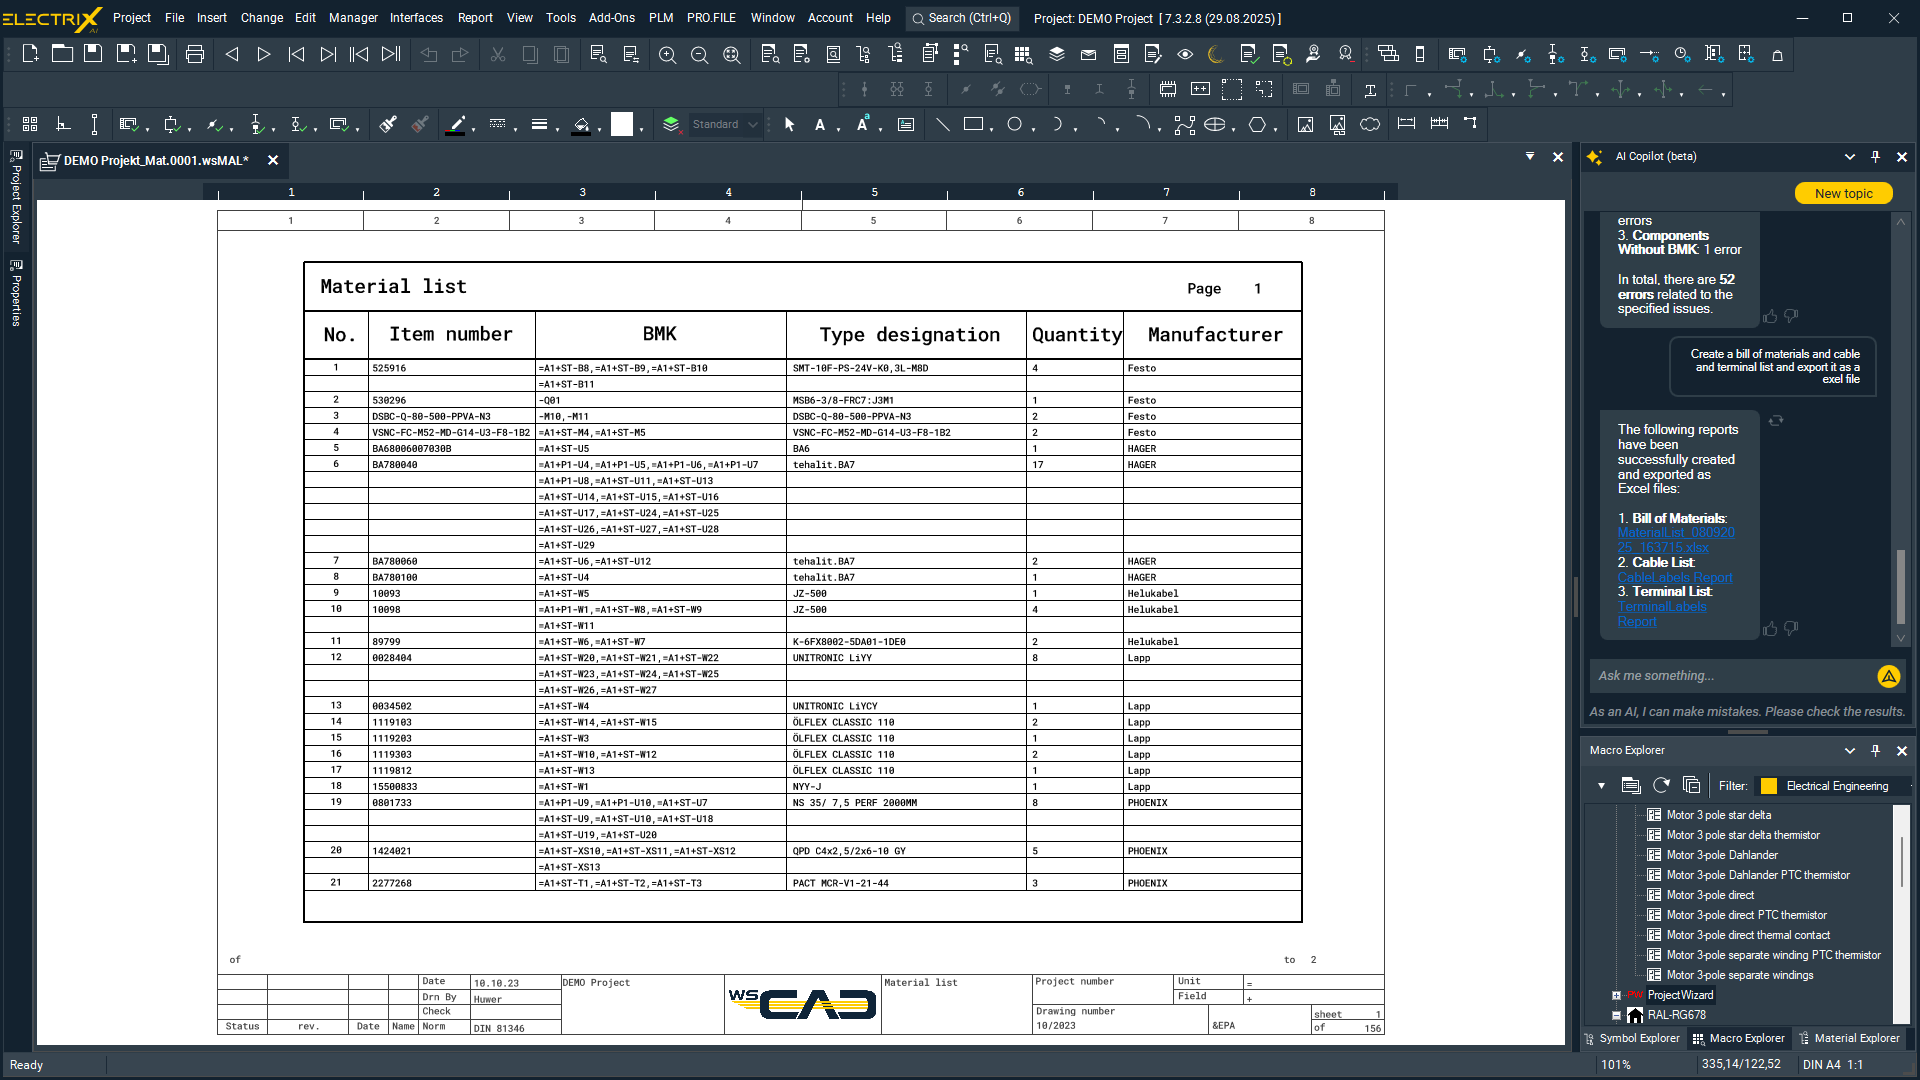This screenshot has width=1920, height=1080.
Task: Select the rectangle drawing tool
Action: [973, 124]
